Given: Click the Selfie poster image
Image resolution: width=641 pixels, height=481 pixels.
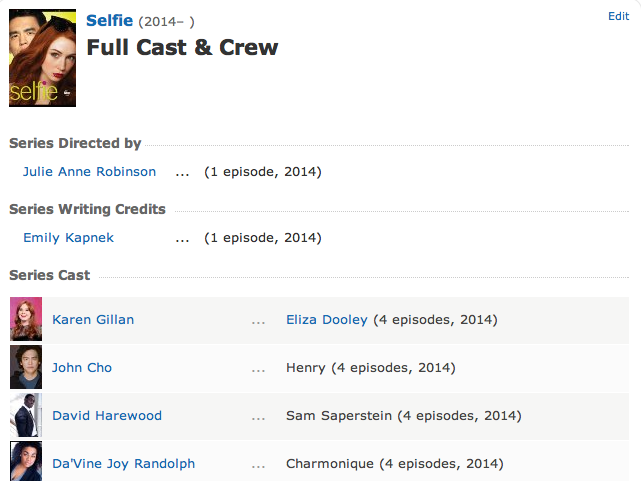Looking at the screenshot, I should point(43,58).
